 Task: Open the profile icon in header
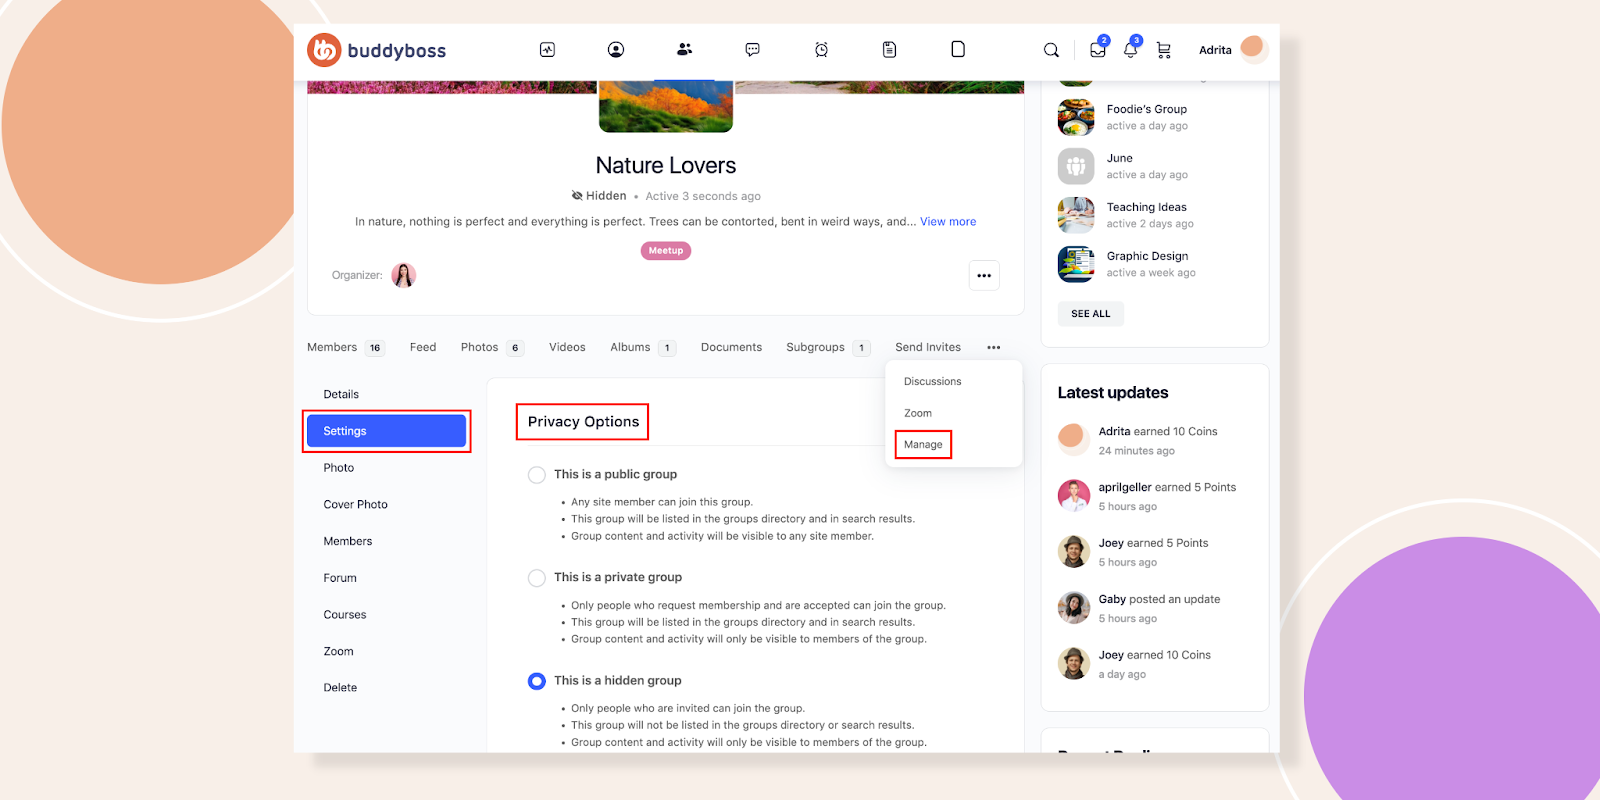click(616, 49)
